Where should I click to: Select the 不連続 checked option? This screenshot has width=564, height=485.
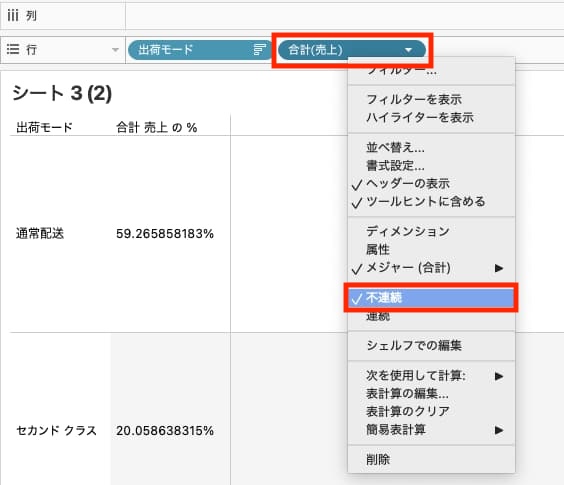pyautogui.click(x=431, y=298)
